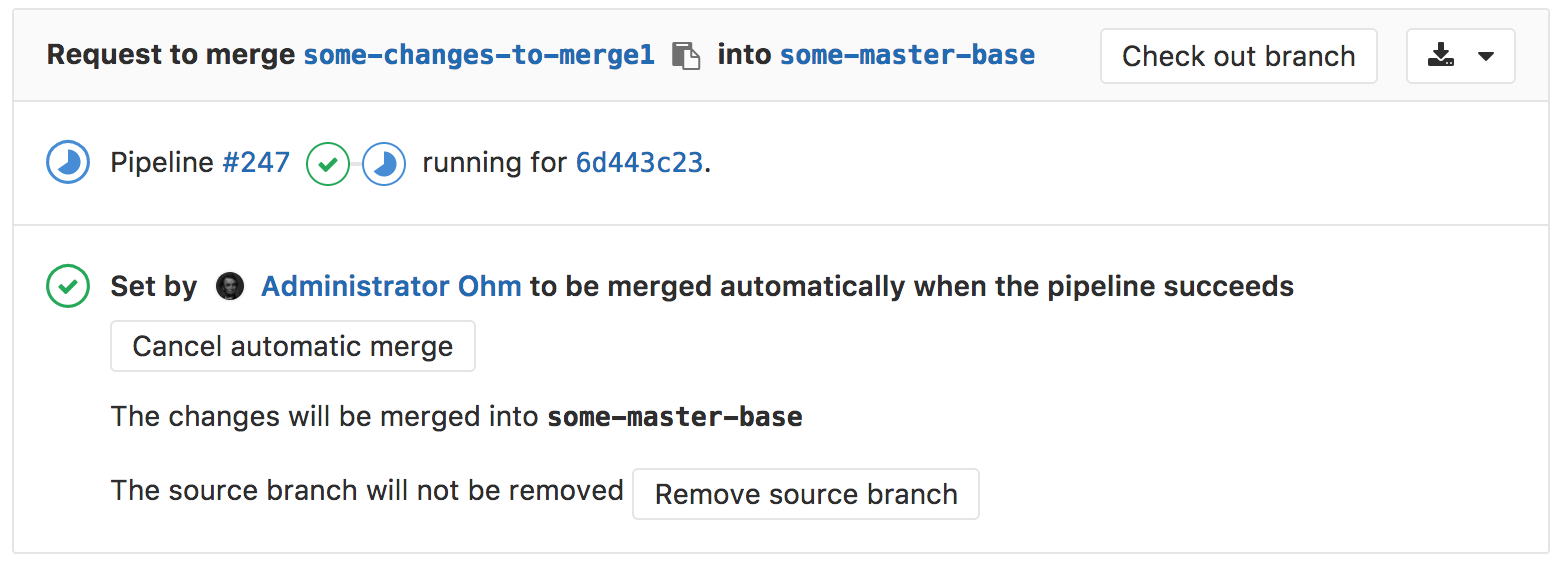This screenshot has width=1560, height=566.
Task: Click the pipeline running status icon before "Pipeline"
Action: (x=68, y=163)
